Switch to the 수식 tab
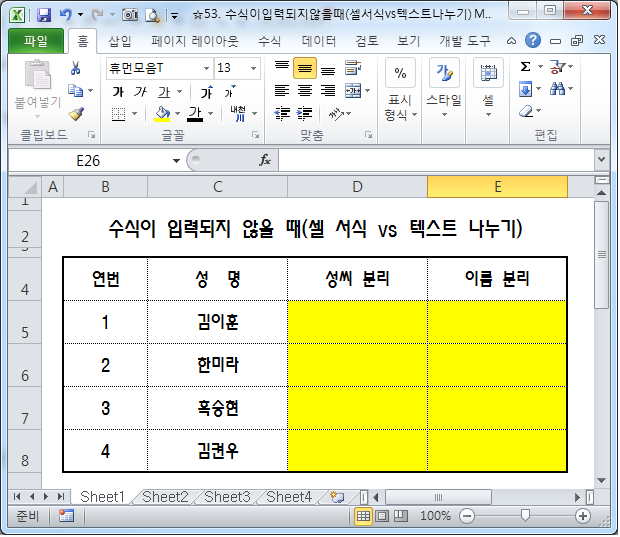 click(269, 40)
